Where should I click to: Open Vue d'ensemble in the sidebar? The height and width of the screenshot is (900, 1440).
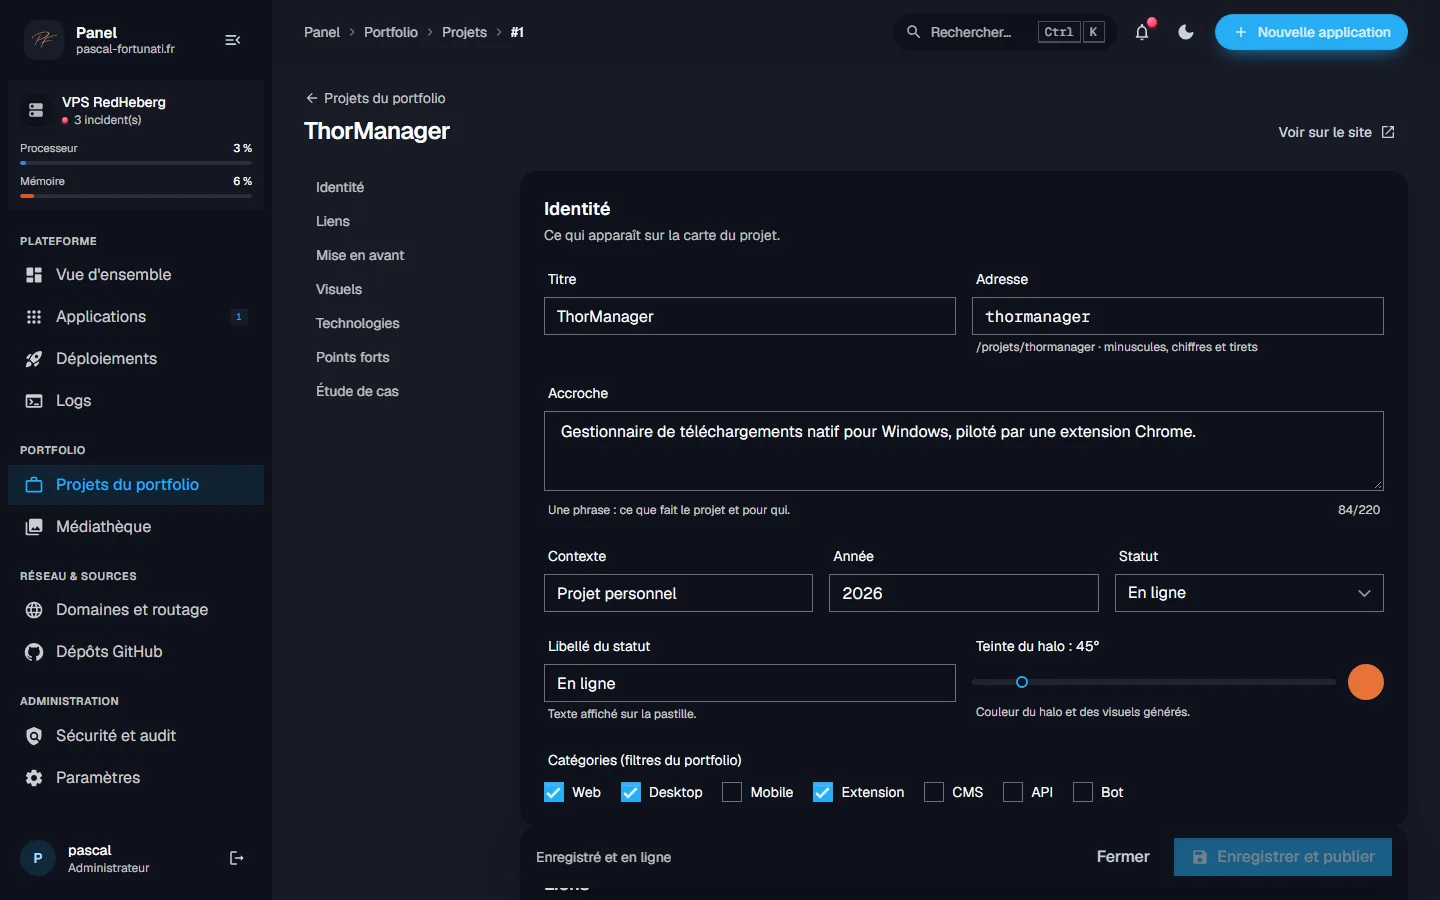click(x=136, y=275)
